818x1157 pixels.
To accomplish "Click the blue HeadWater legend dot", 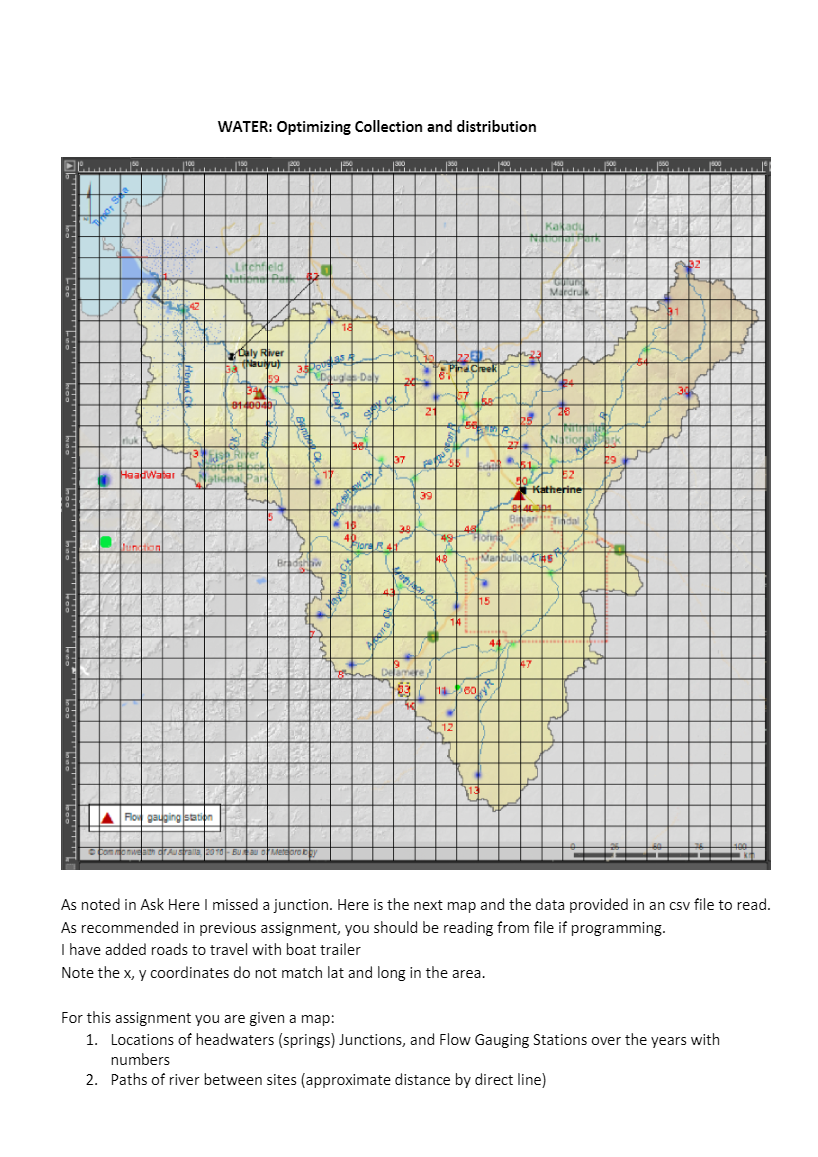I will [x=105, y=480].
